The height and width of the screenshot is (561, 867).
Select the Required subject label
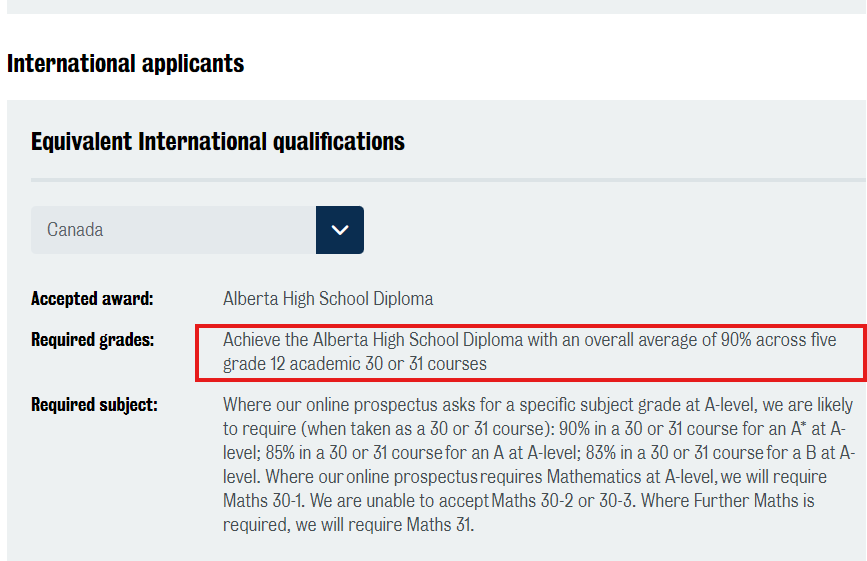pos(95,405)
